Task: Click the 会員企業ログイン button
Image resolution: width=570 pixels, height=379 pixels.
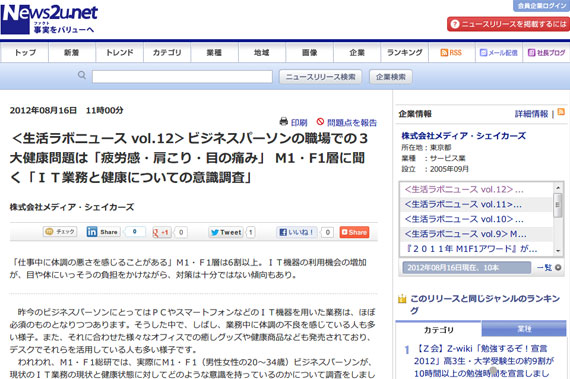Action: [542, 5]
